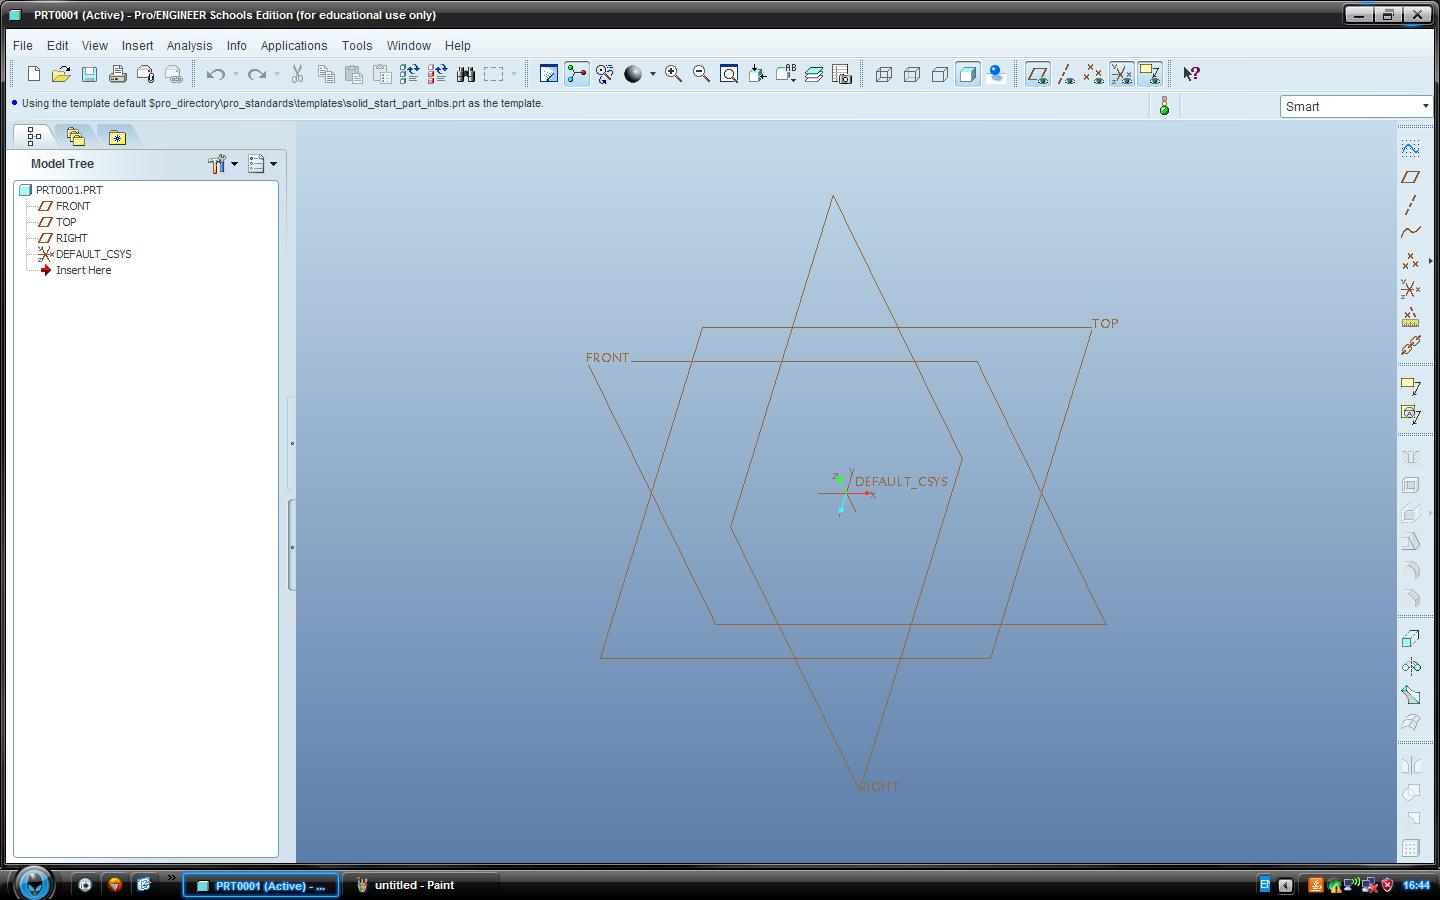Open the Smart selection filter dropdown
This screenshot has height=900, width=1440.
(1357, 106)
